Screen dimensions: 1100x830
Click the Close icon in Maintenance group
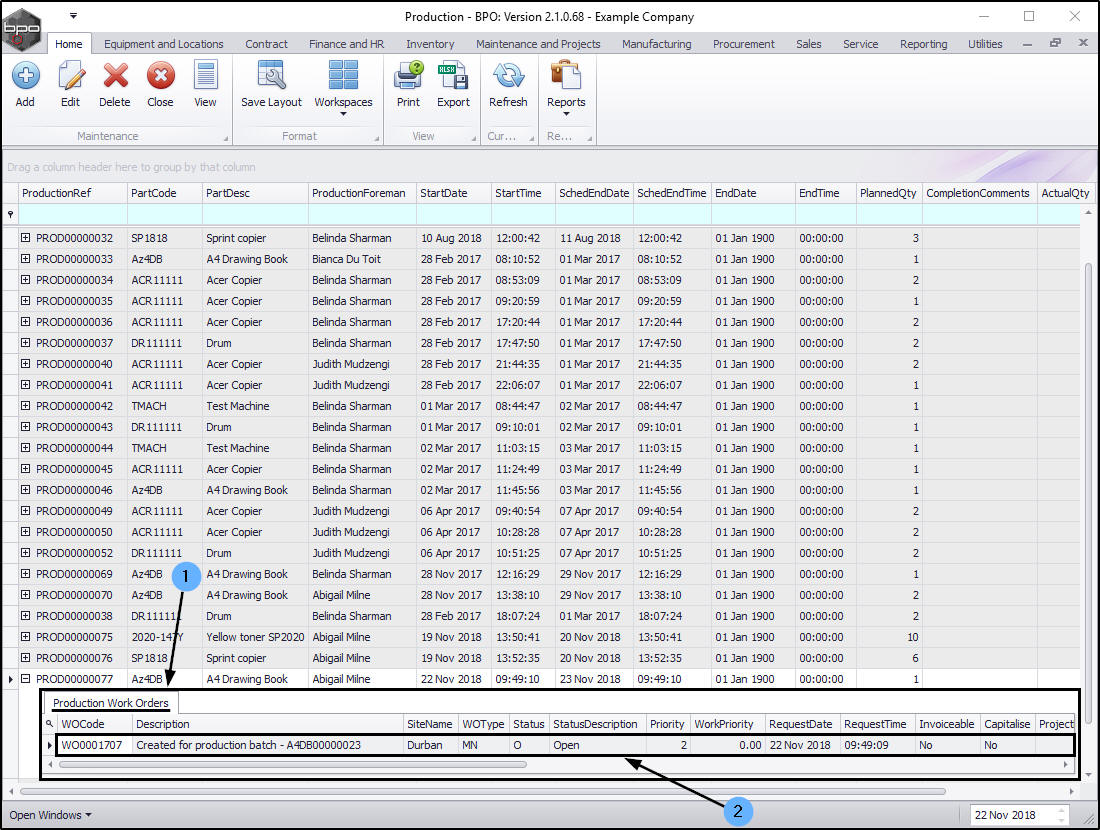(160, 77)
